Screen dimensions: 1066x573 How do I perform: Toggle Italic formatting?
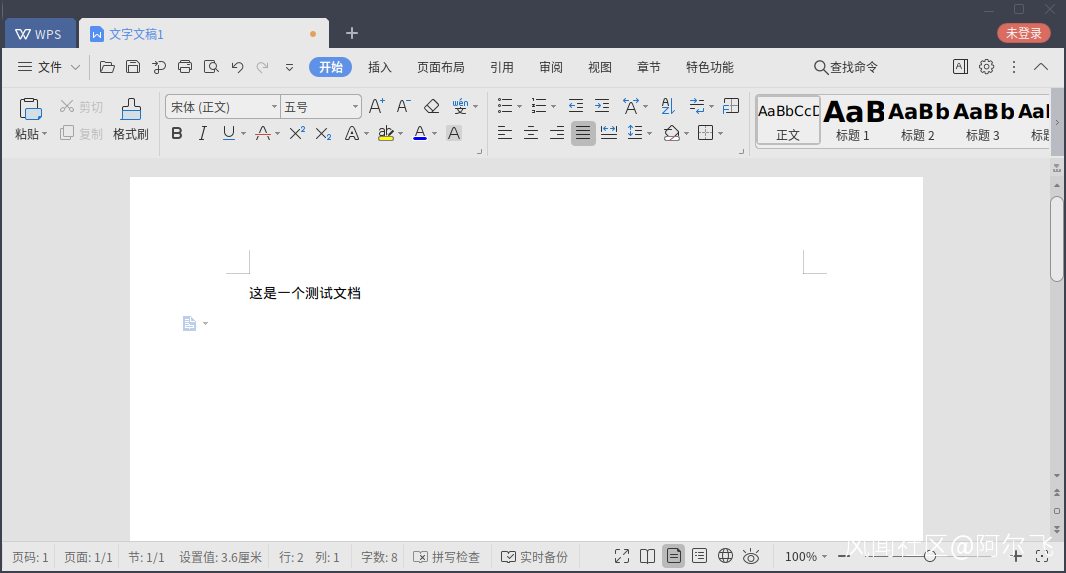203,133
